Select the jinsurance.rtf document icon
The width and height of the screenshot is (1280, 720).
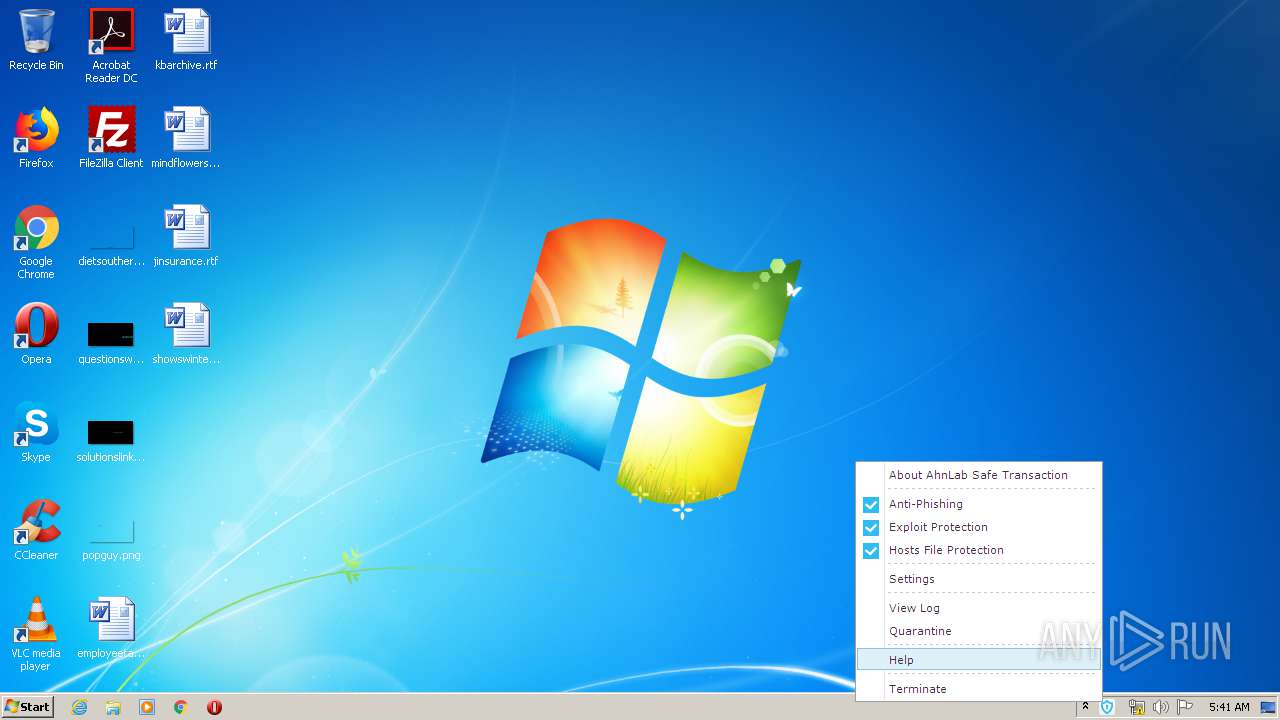click(x=186, y=236)
